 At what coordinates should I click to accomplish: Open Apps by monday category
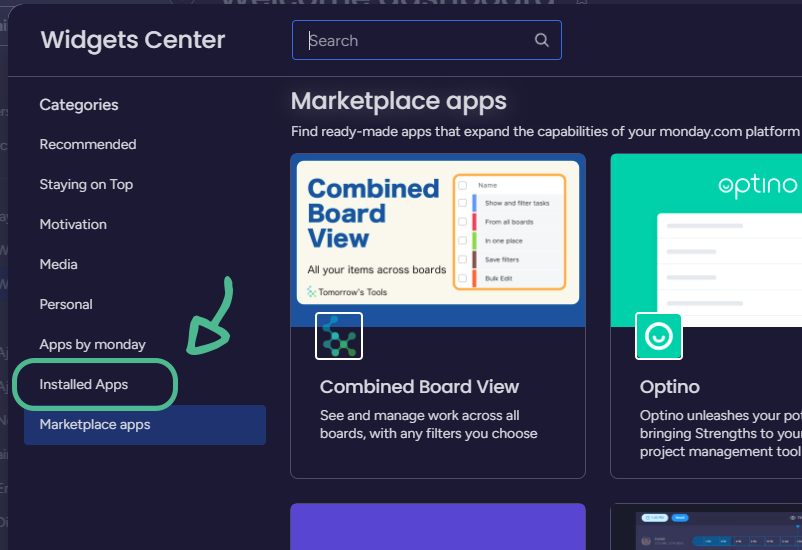click(x=93, y=345)
